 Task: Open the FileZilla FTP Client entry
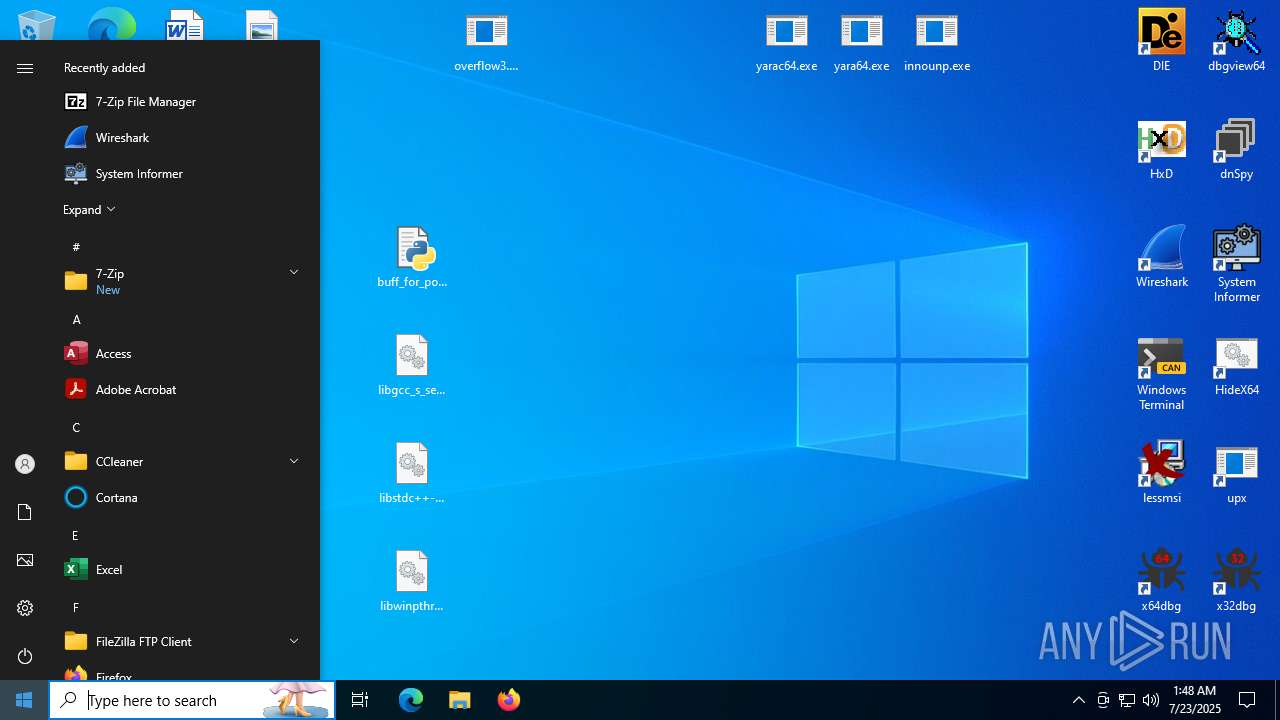point(184,641)
